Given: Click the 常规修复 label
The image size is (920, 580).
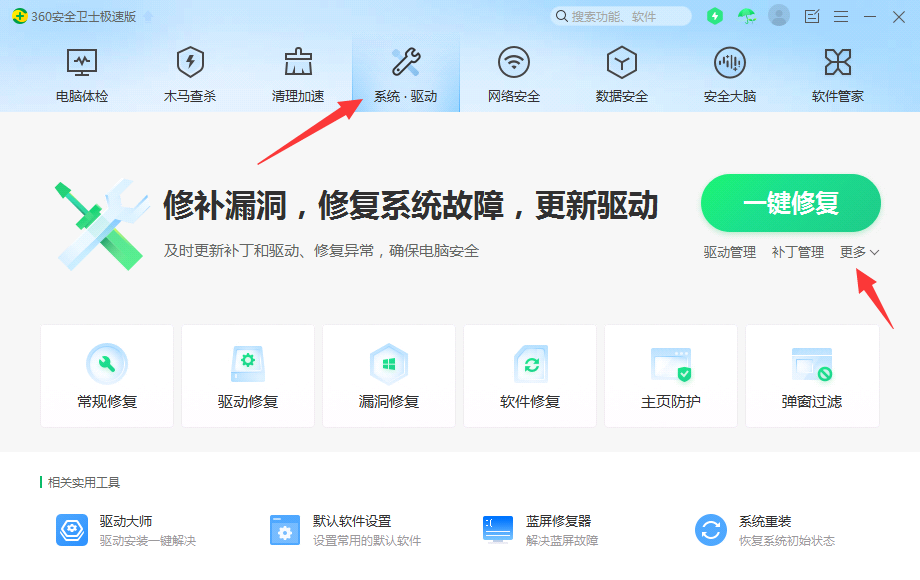Looking at the screenshot, I should (107, 402).
